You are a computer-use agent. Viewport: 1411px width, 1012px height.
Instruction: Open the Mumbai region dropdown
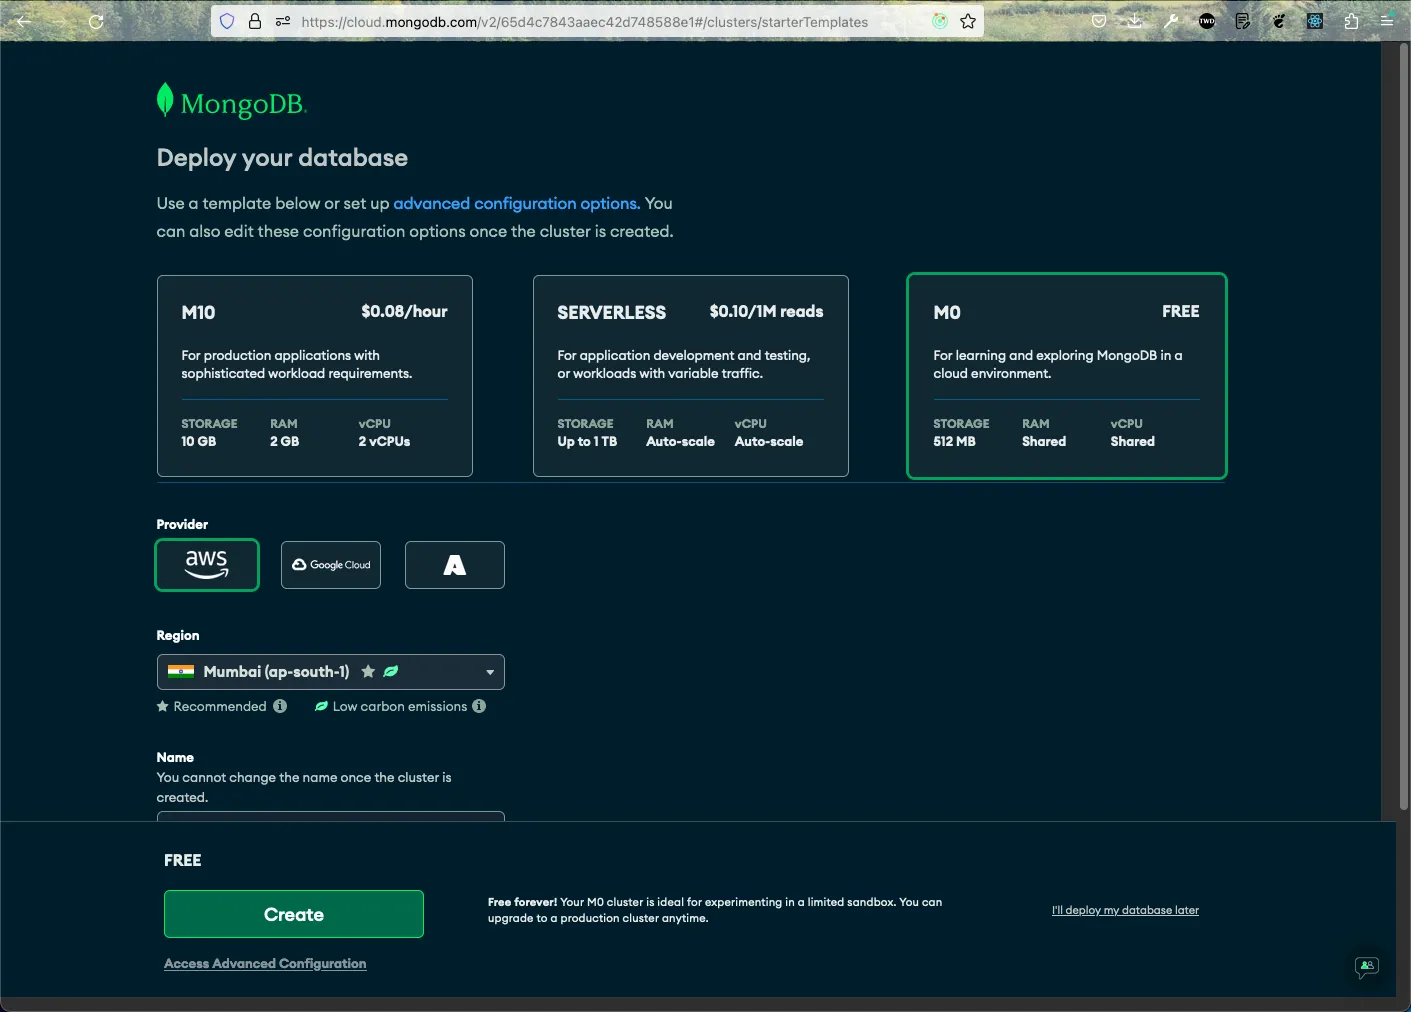click(331, 672)
